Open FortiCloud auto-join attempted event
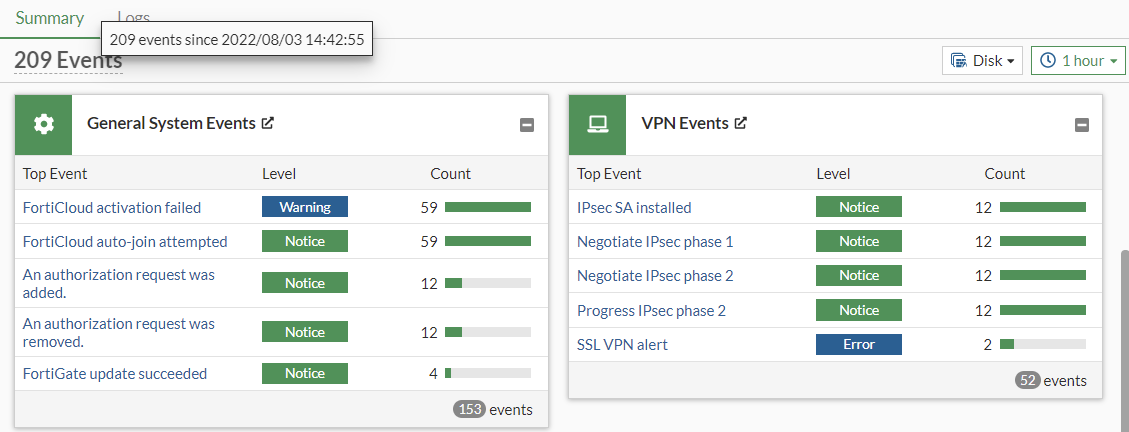The width and height of the screenshot is (1129, 432). pyautogui.click(x=125, y=241)
